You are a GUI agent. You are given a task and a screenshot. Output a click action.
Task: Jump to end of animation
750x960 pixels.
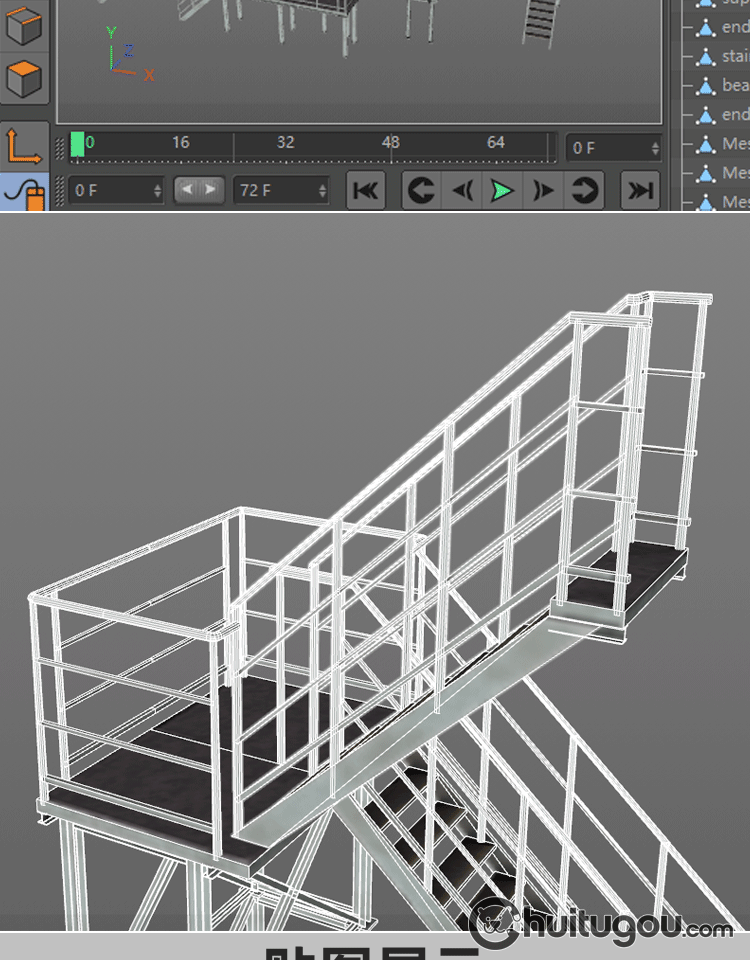tap(640, 190)
